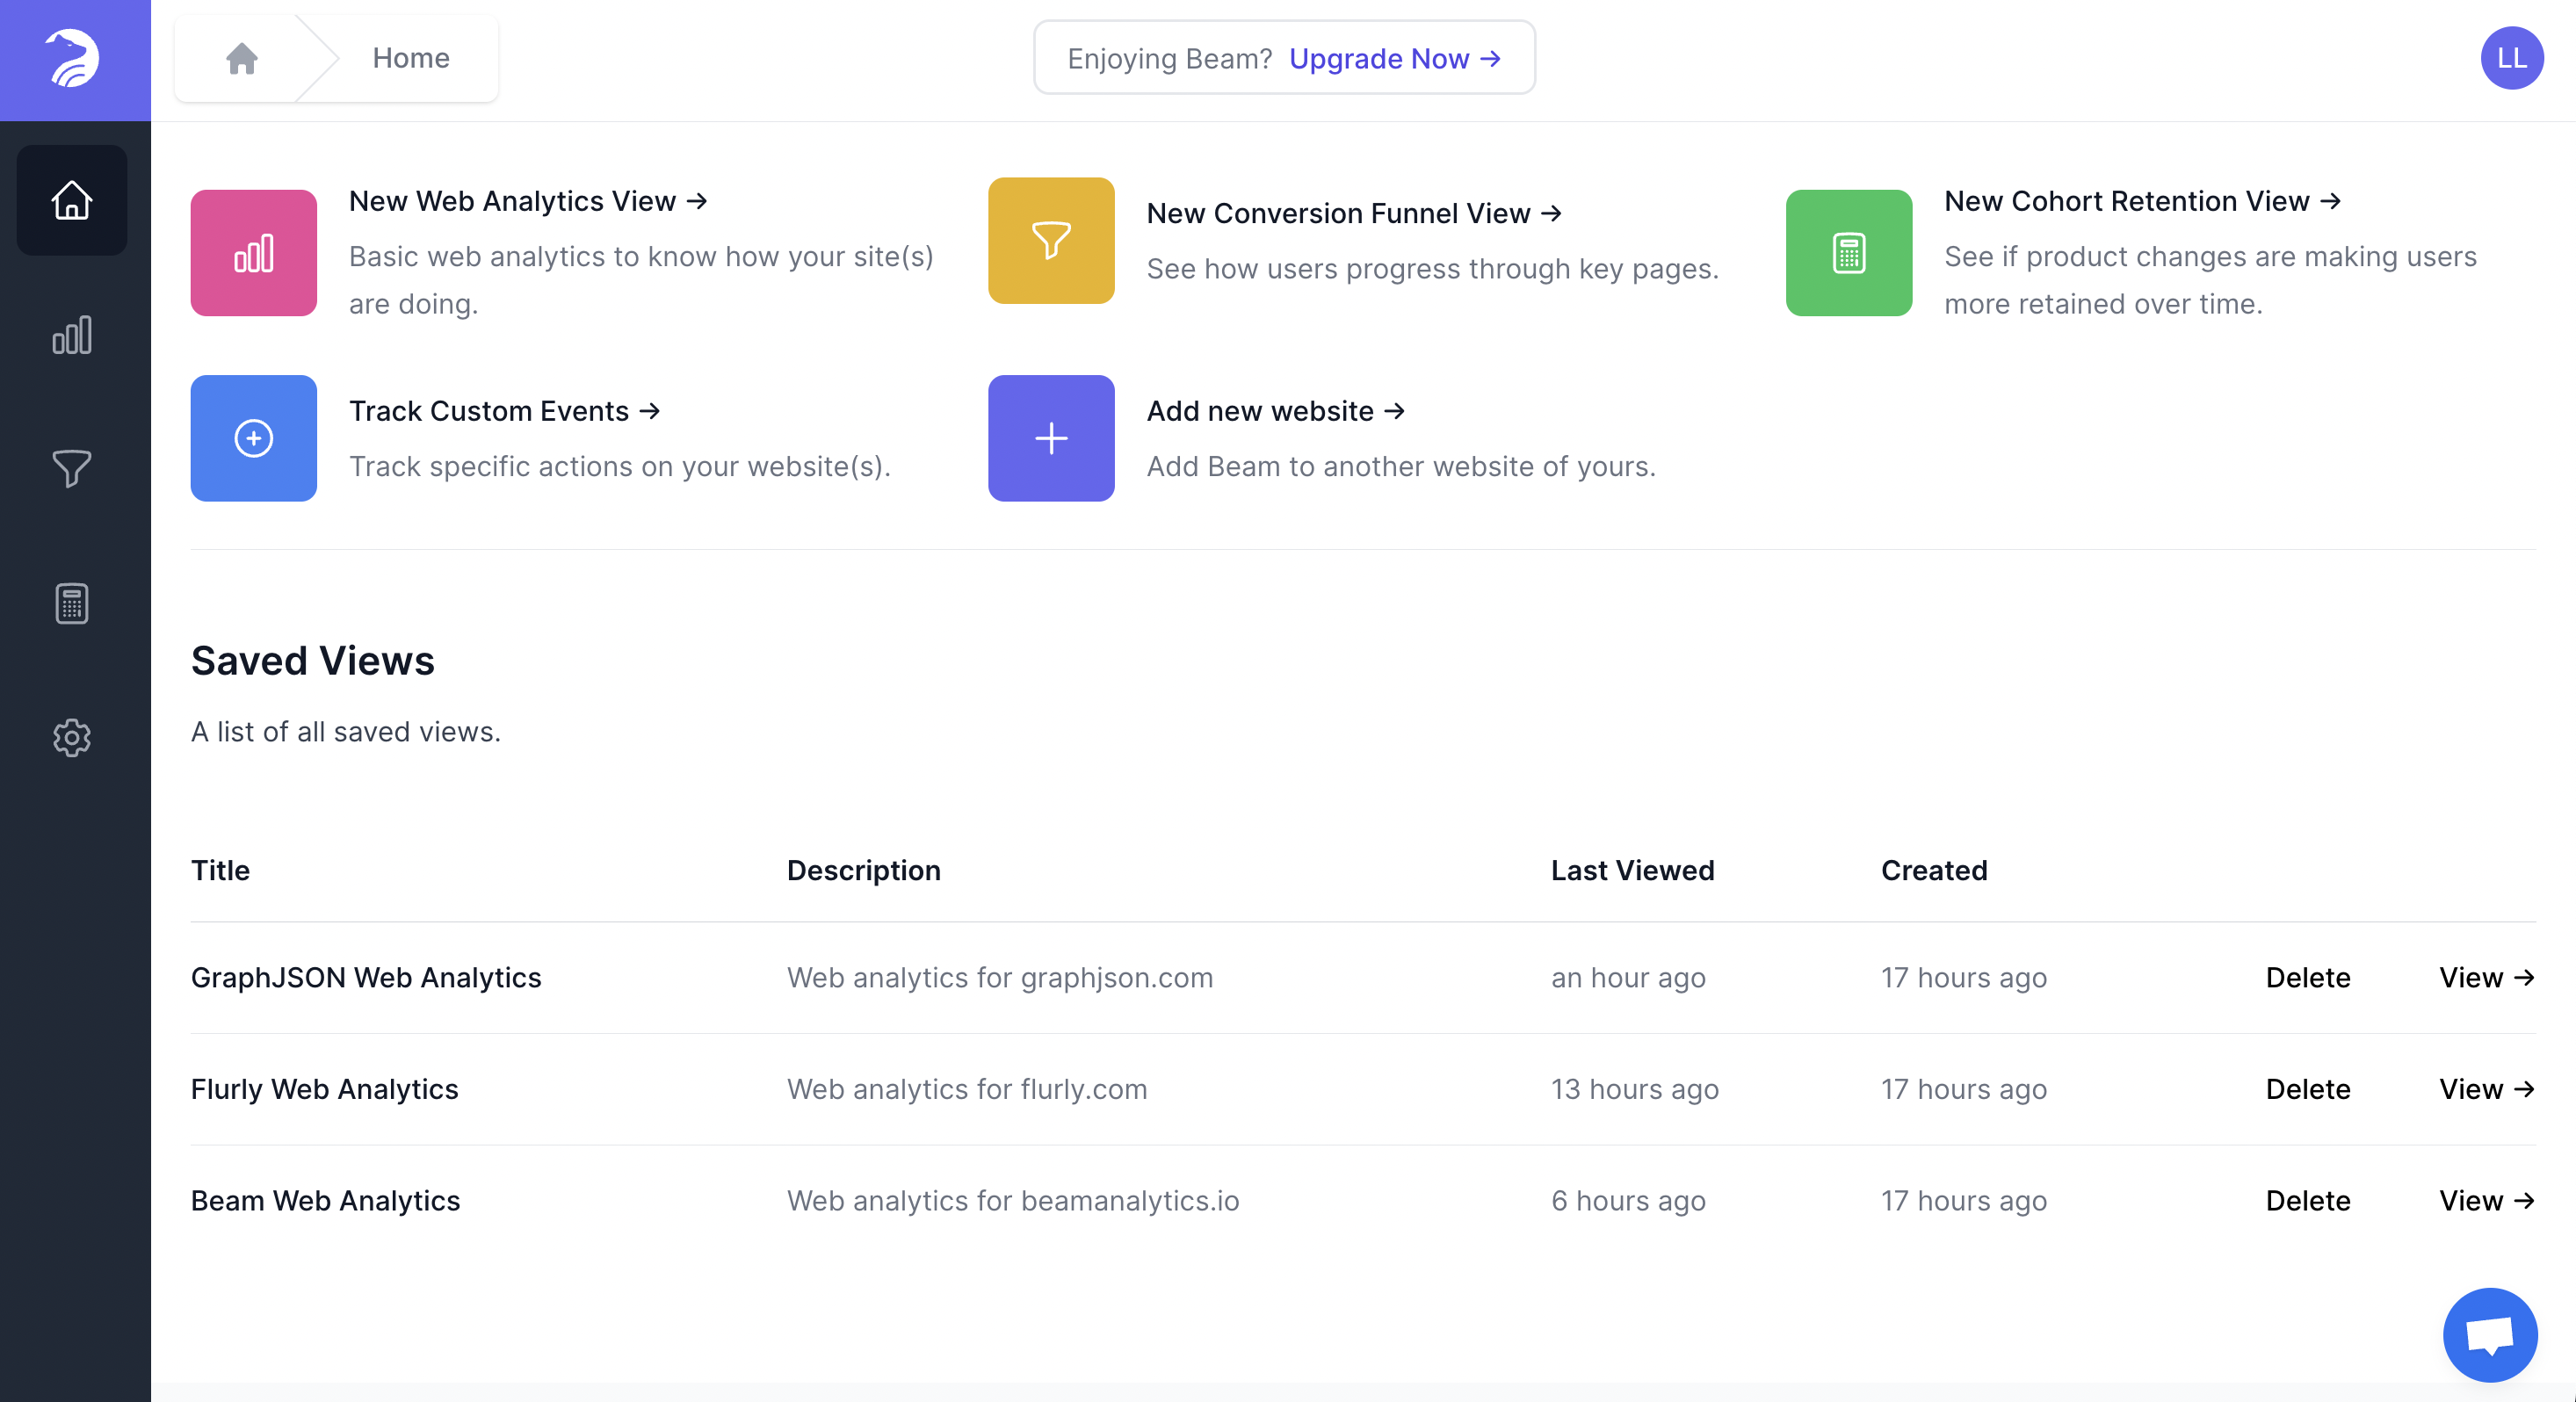Click '17 hours ago' in the Beam row
Image resolution: width=2576 pixels, height=1402 pixels.
(x=1964, y=1200)
